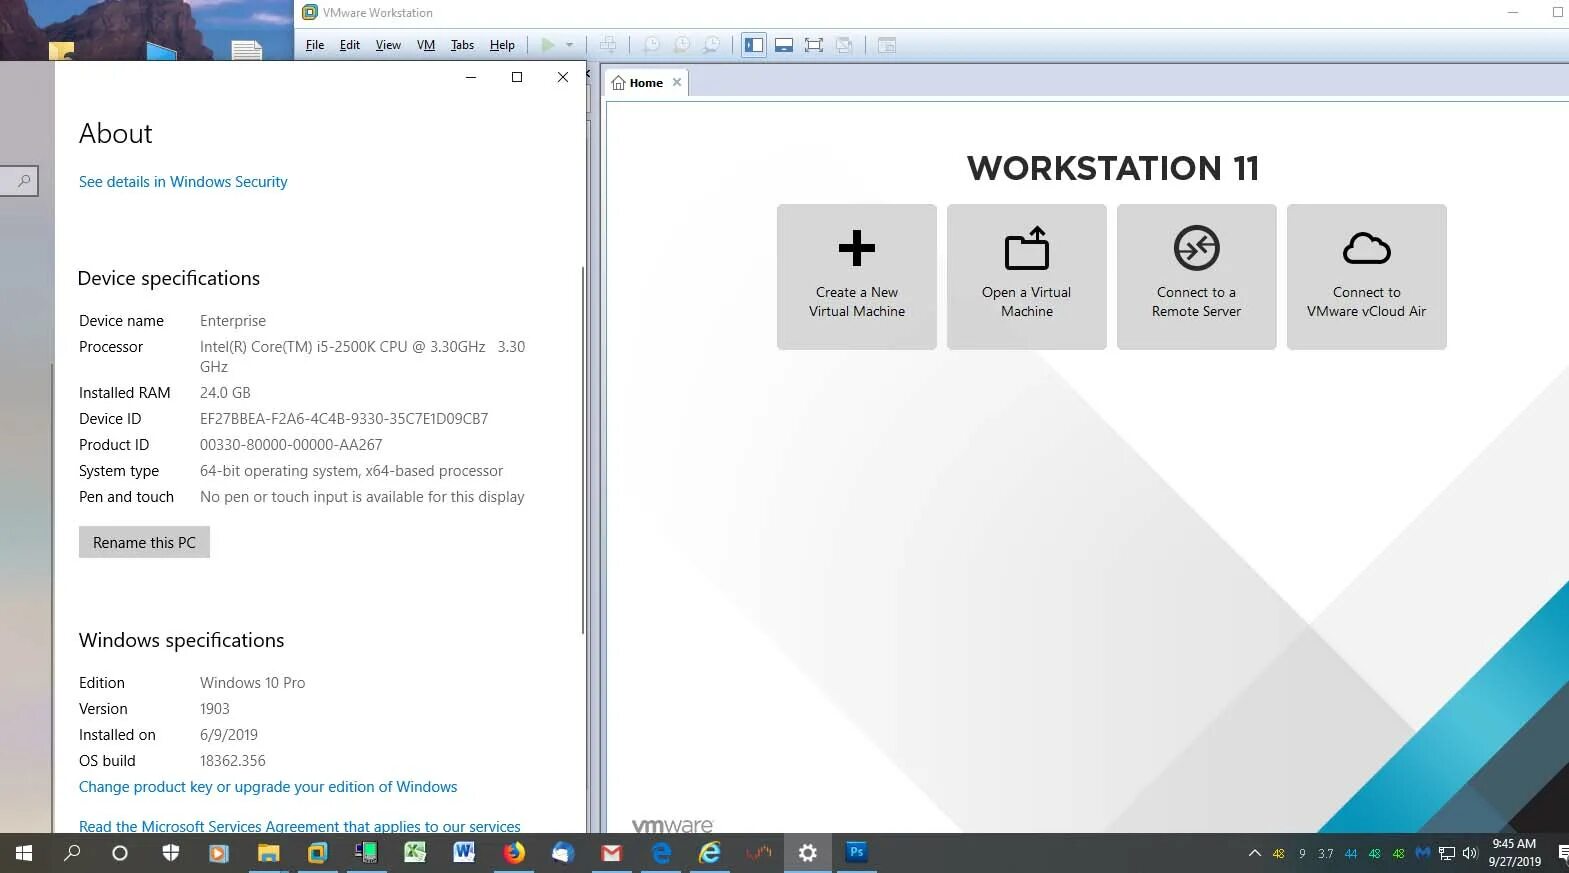The width and height of the screenshot is (1569, 873).
Task: Open the Edit menu in VMware Workstation
Action: (350, 45)
